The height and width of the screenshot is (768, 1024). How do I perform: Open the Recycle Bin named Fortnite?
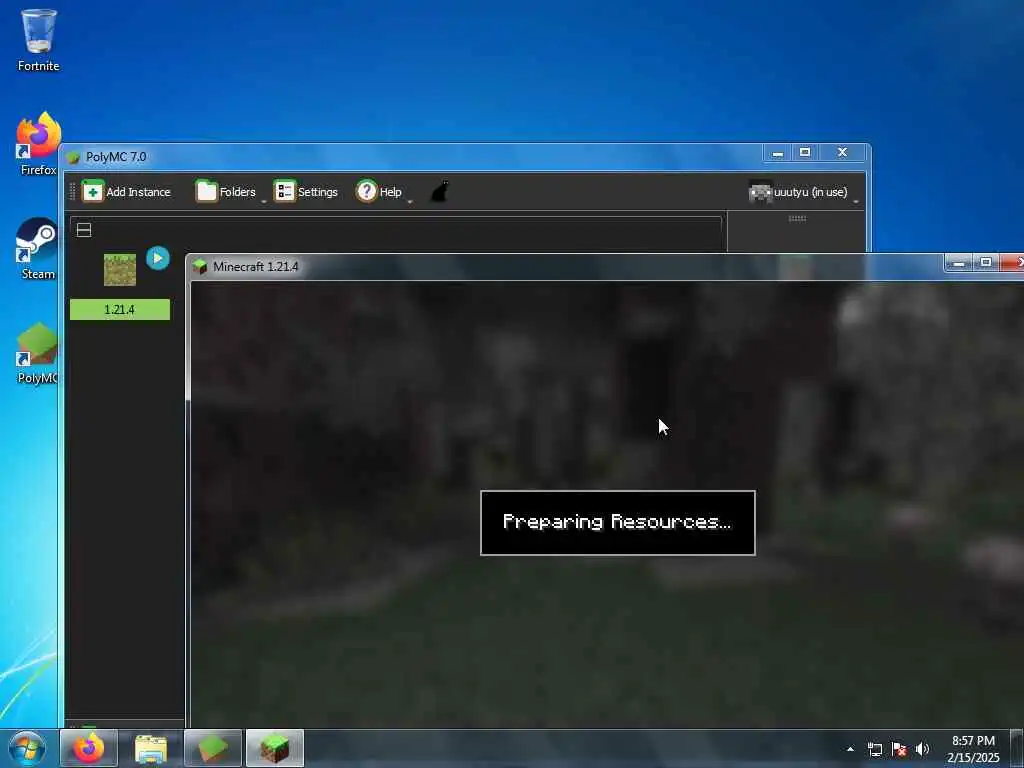click(39, 39)
